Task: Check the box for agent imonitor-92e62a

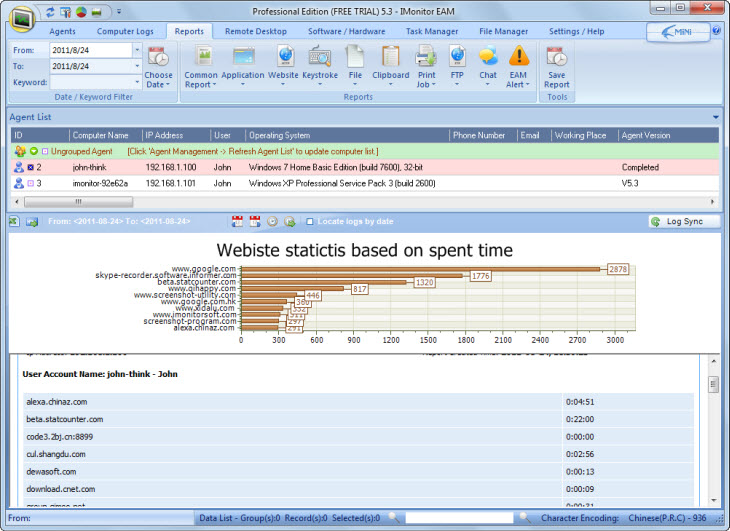Action: tap(31, 184)
